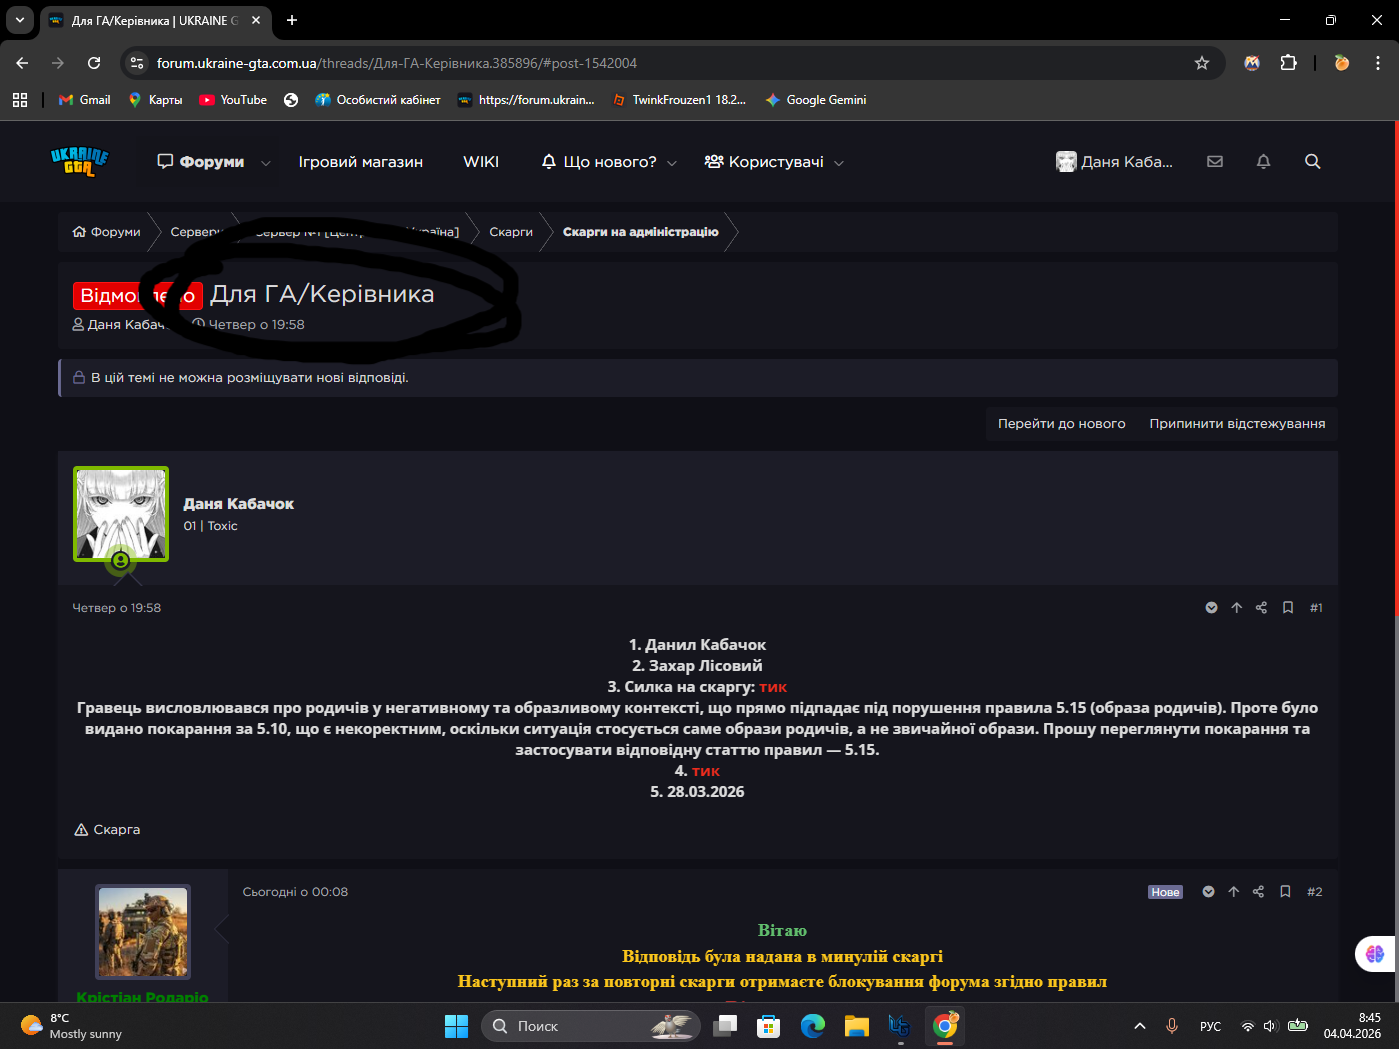Open File Explorer from the taskbar
The image size is (1399, 1049).
click(x=857, y=1026)
